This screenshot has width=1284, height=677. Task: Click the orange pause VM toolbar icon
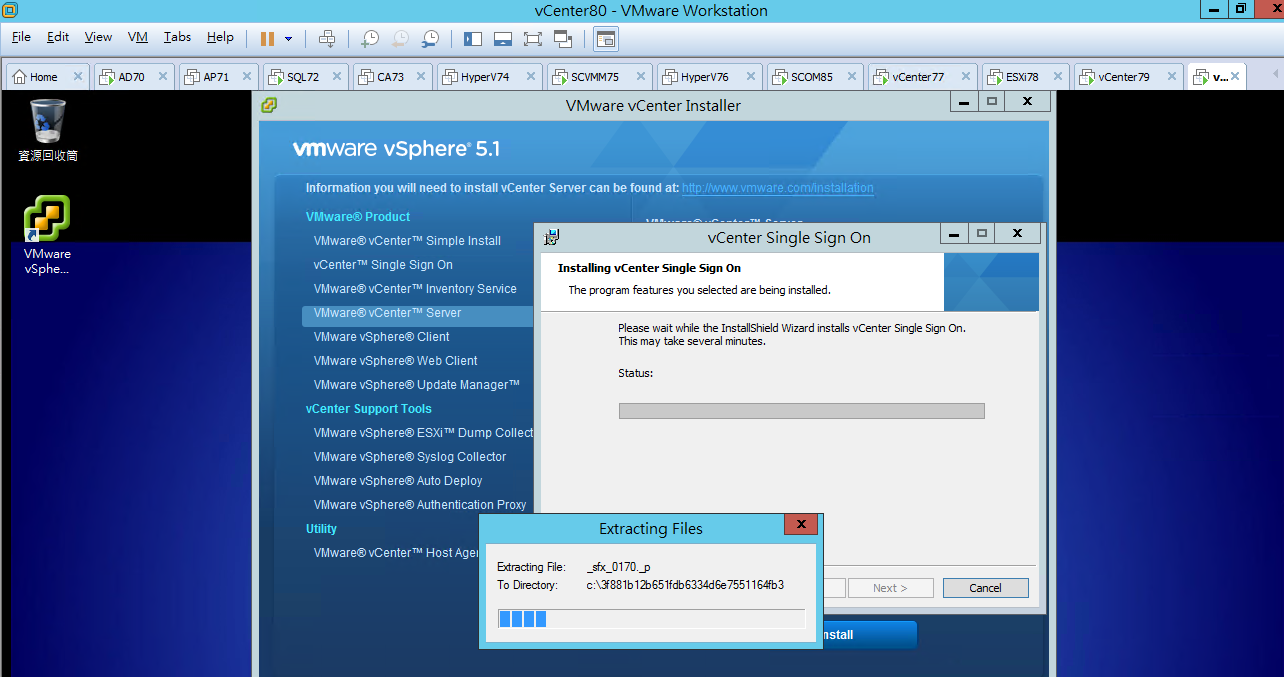(267, 39)
